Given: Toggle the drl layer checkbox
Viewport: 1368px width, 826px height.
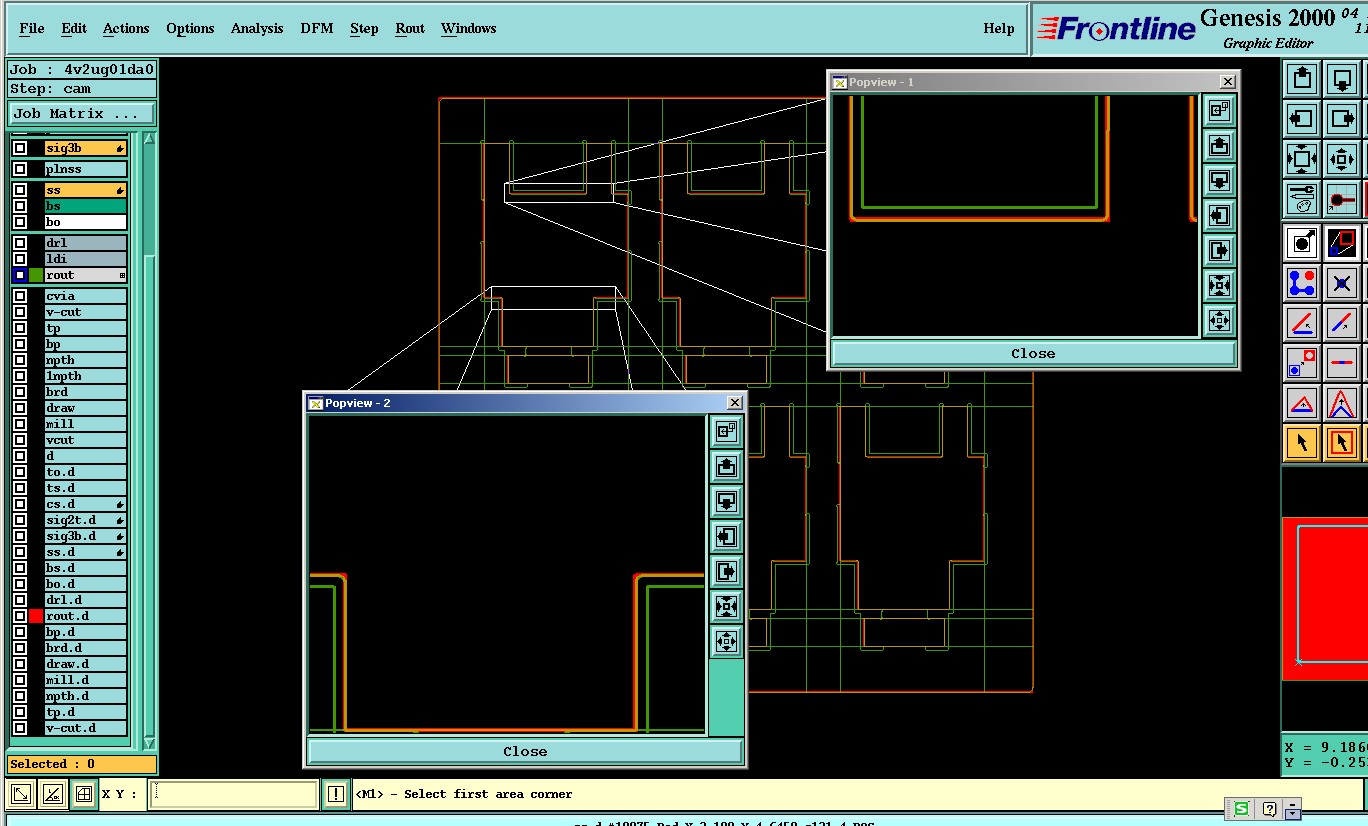Looking at the screenshot, I should coord(20,243).
